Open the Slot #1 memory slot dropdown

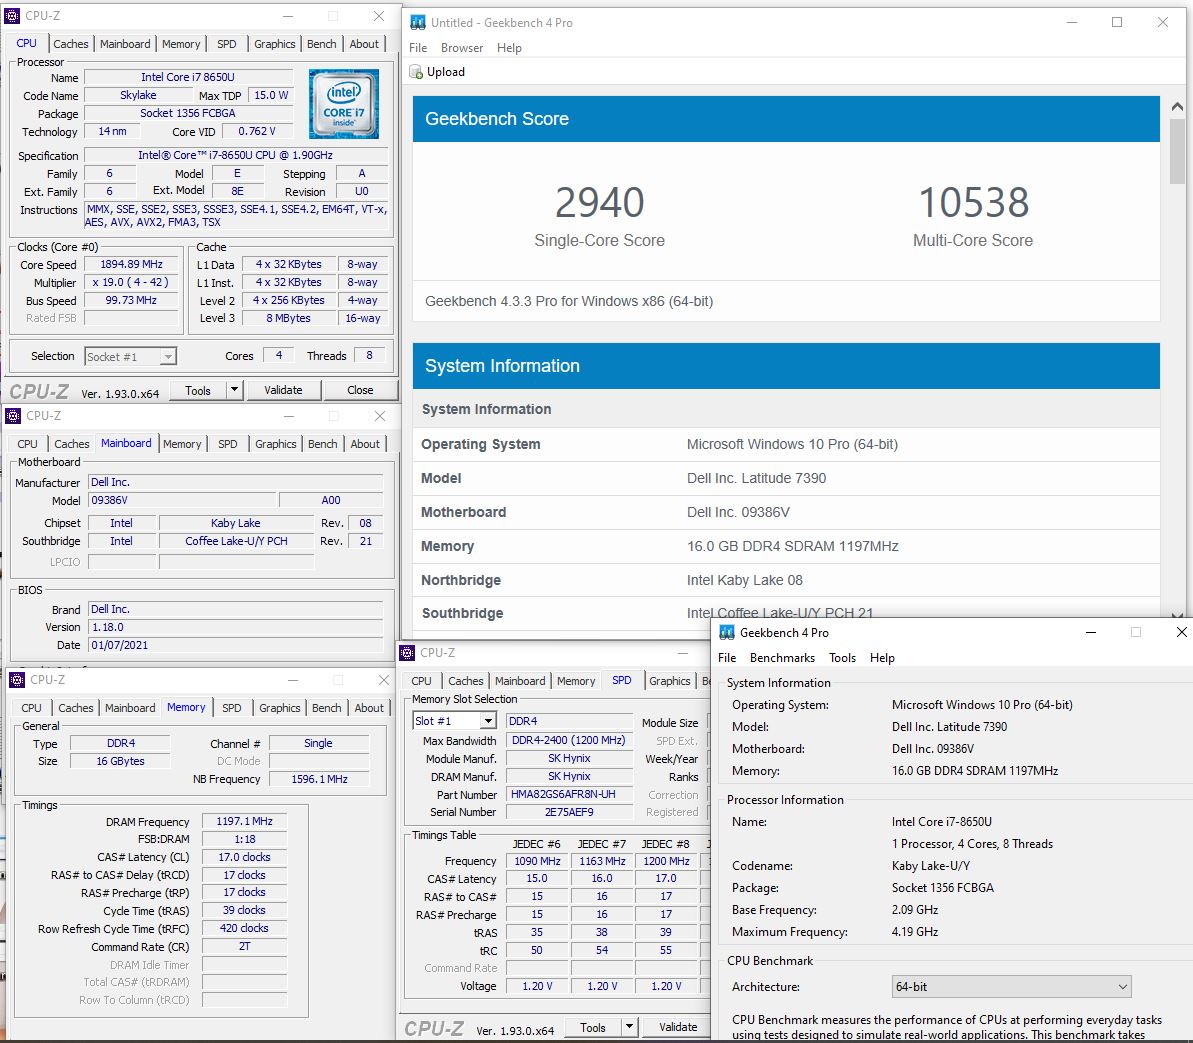(454, 720)
